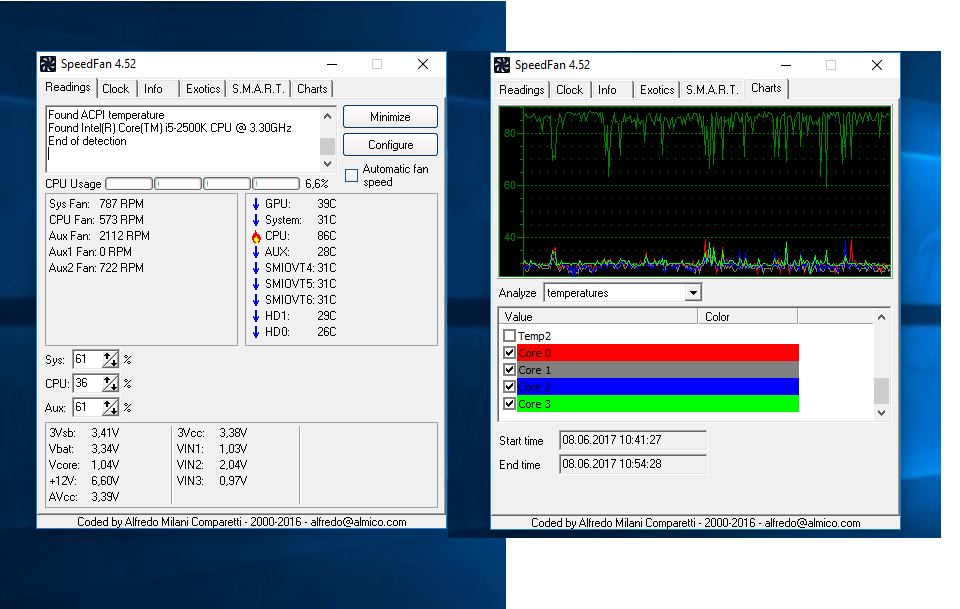The width and height of the screenshot is (960, 609).
Task: Click the GPU temperature down-arrow icon
Action: pos(256,204)
